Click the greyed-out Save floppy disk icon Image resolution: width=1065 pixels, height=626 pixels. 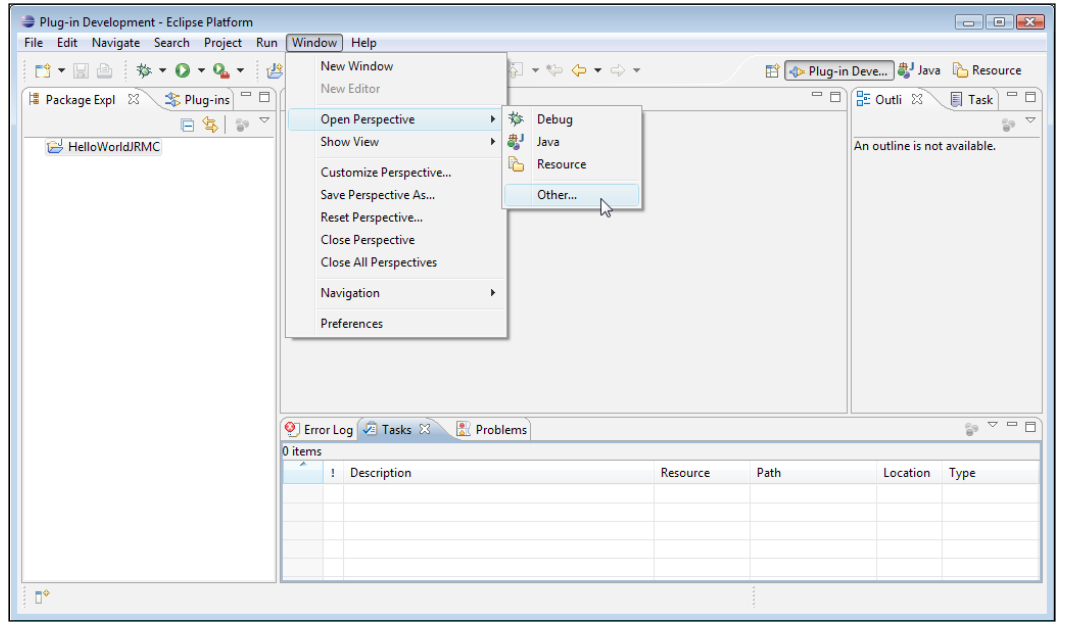pos(81,70)
